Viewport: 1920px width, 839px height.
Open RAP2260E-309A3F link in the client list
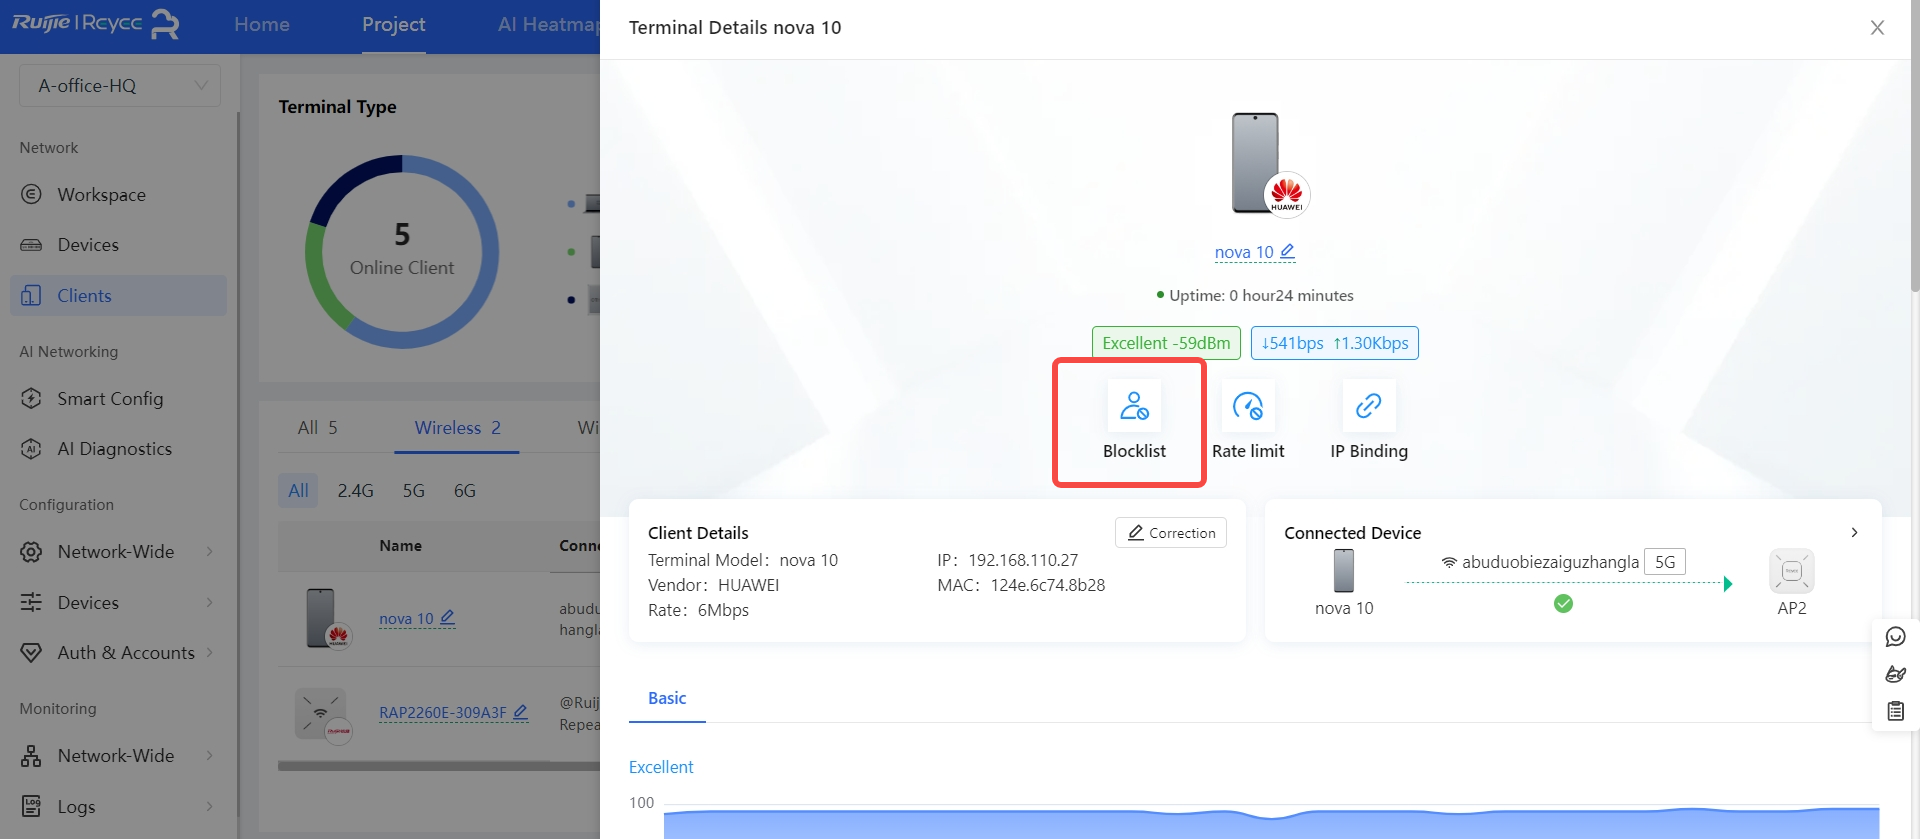pos(442,713)
